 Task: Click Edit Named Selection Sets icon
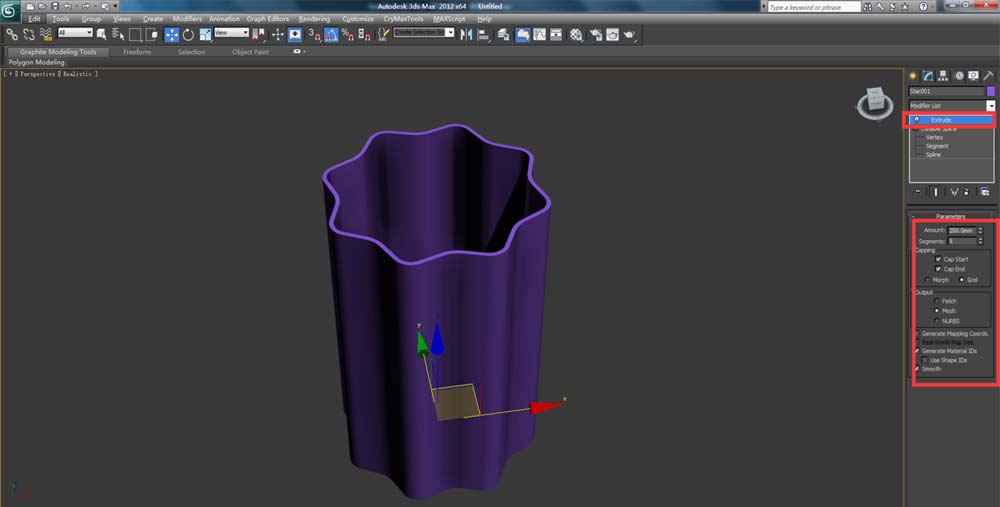(x=384, y=34)
